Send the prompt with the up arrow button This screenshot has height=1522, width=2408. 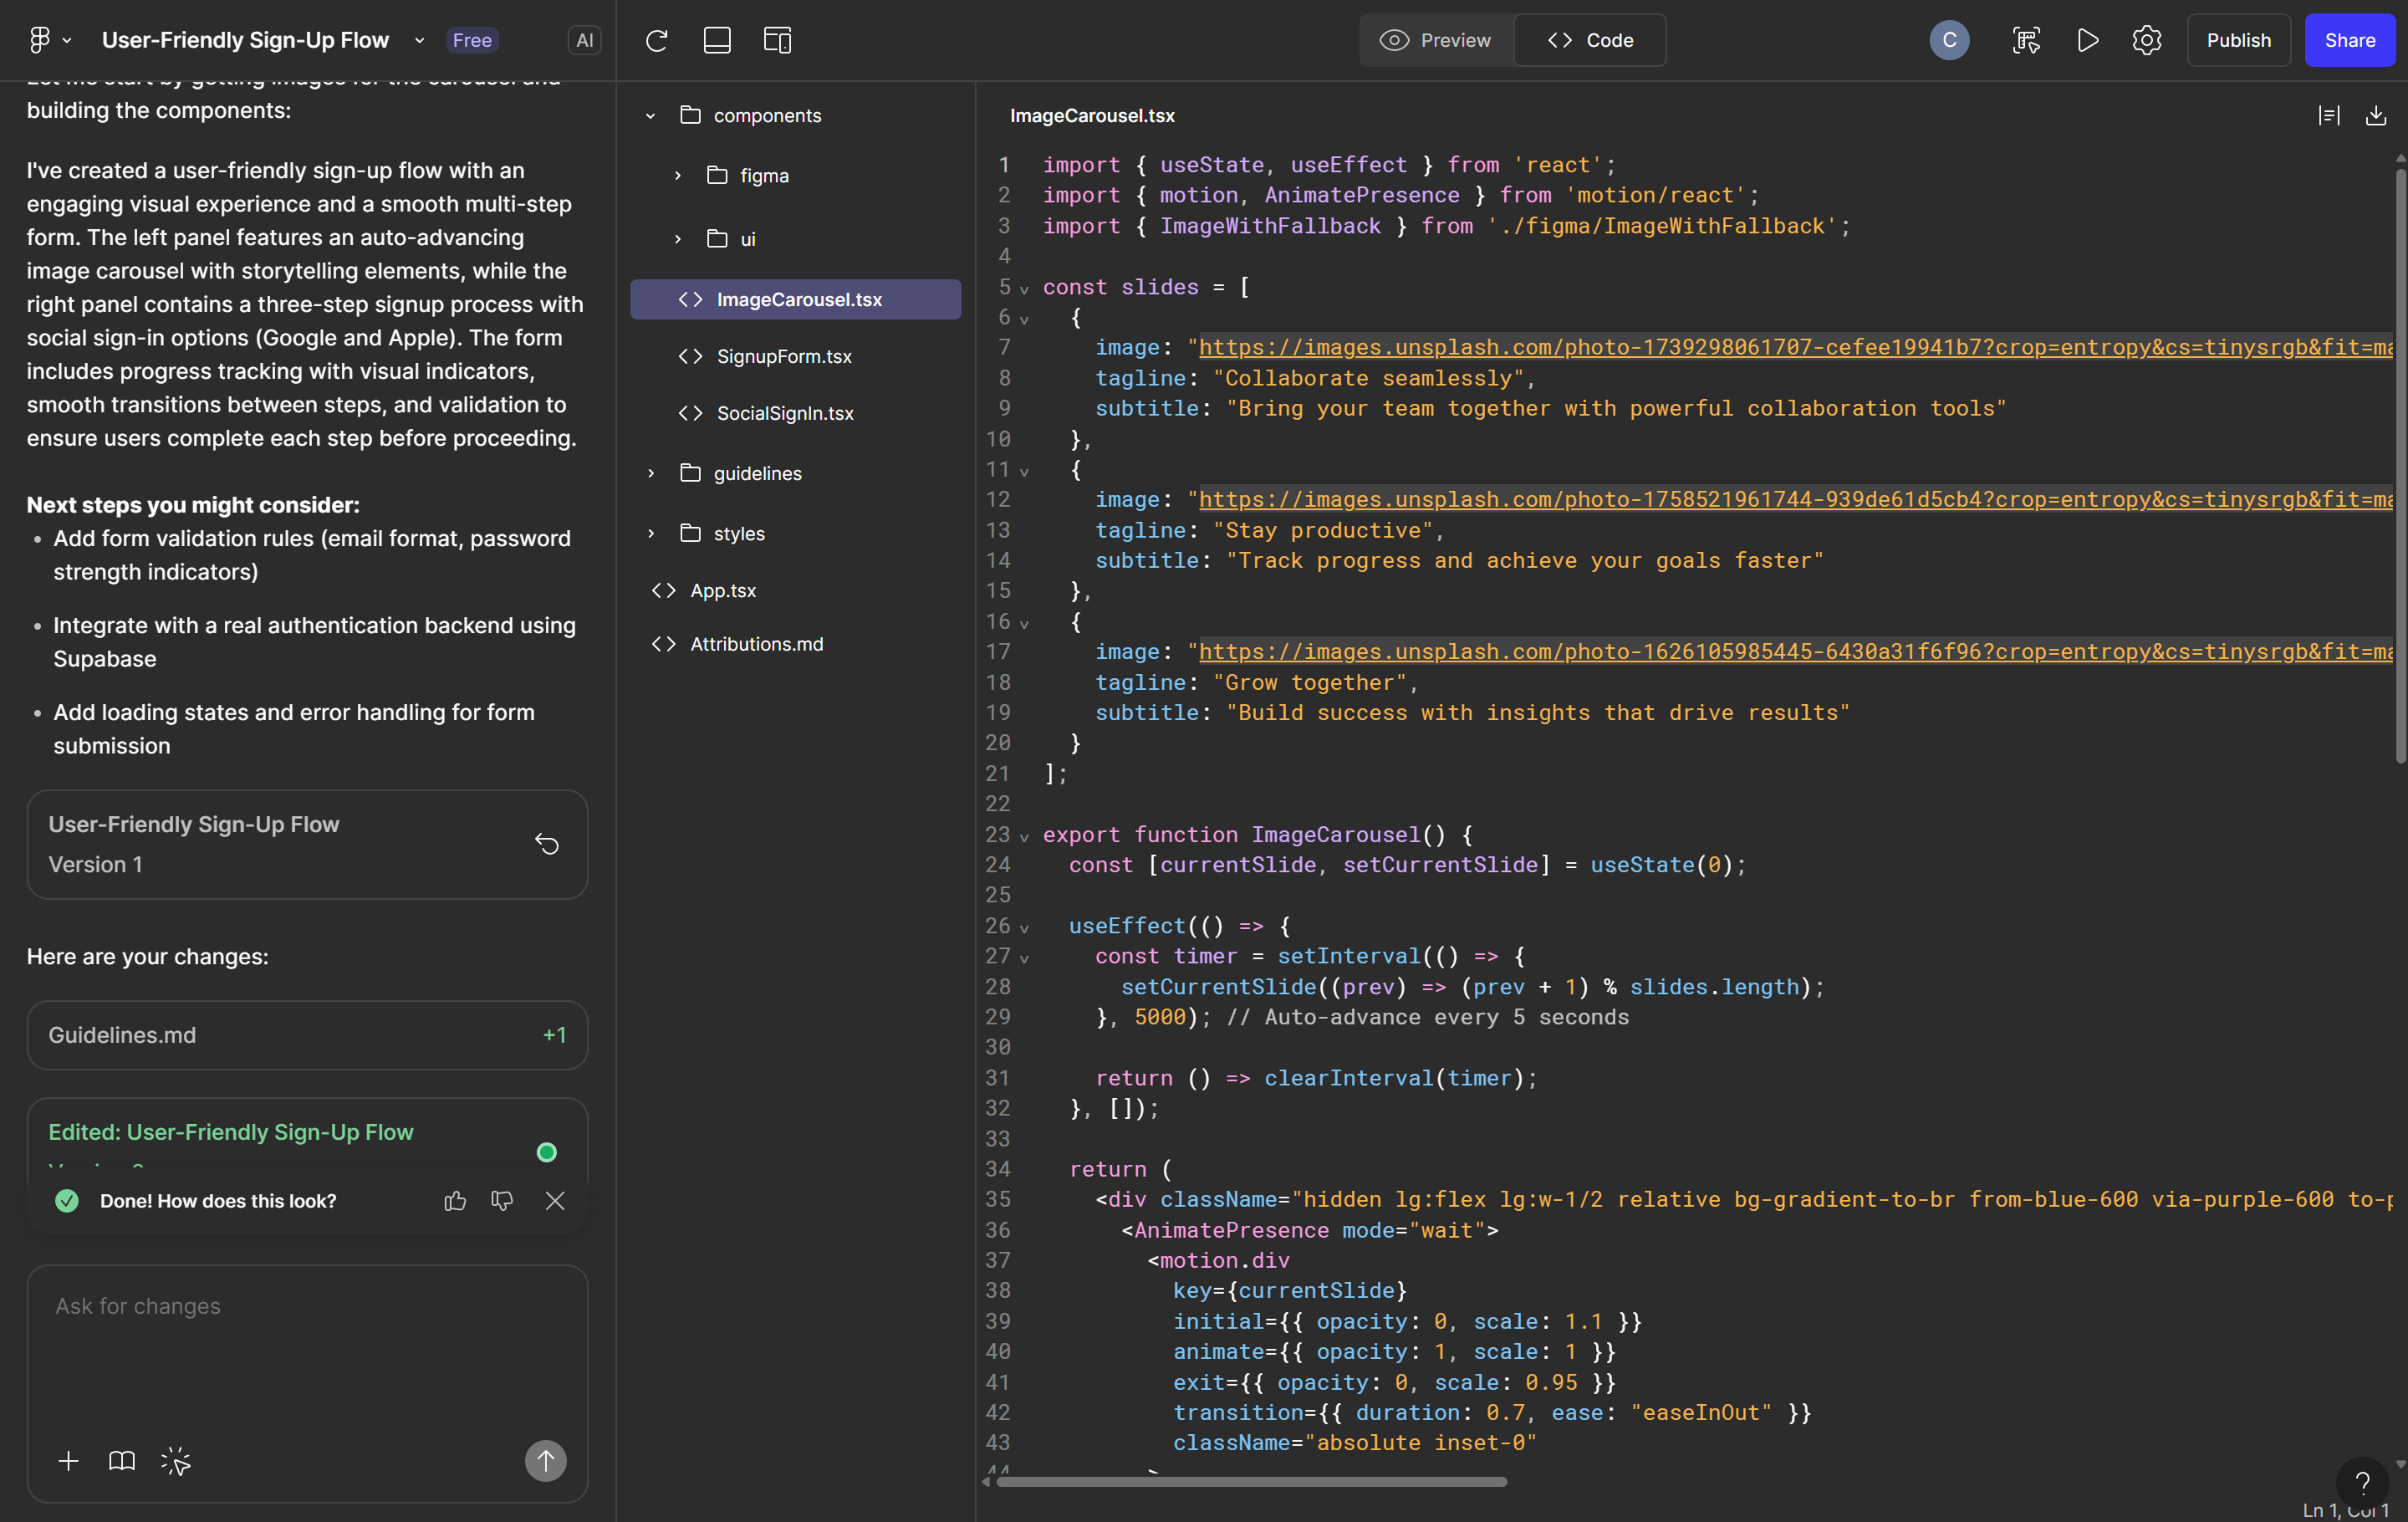click(x=546, y=1461)
